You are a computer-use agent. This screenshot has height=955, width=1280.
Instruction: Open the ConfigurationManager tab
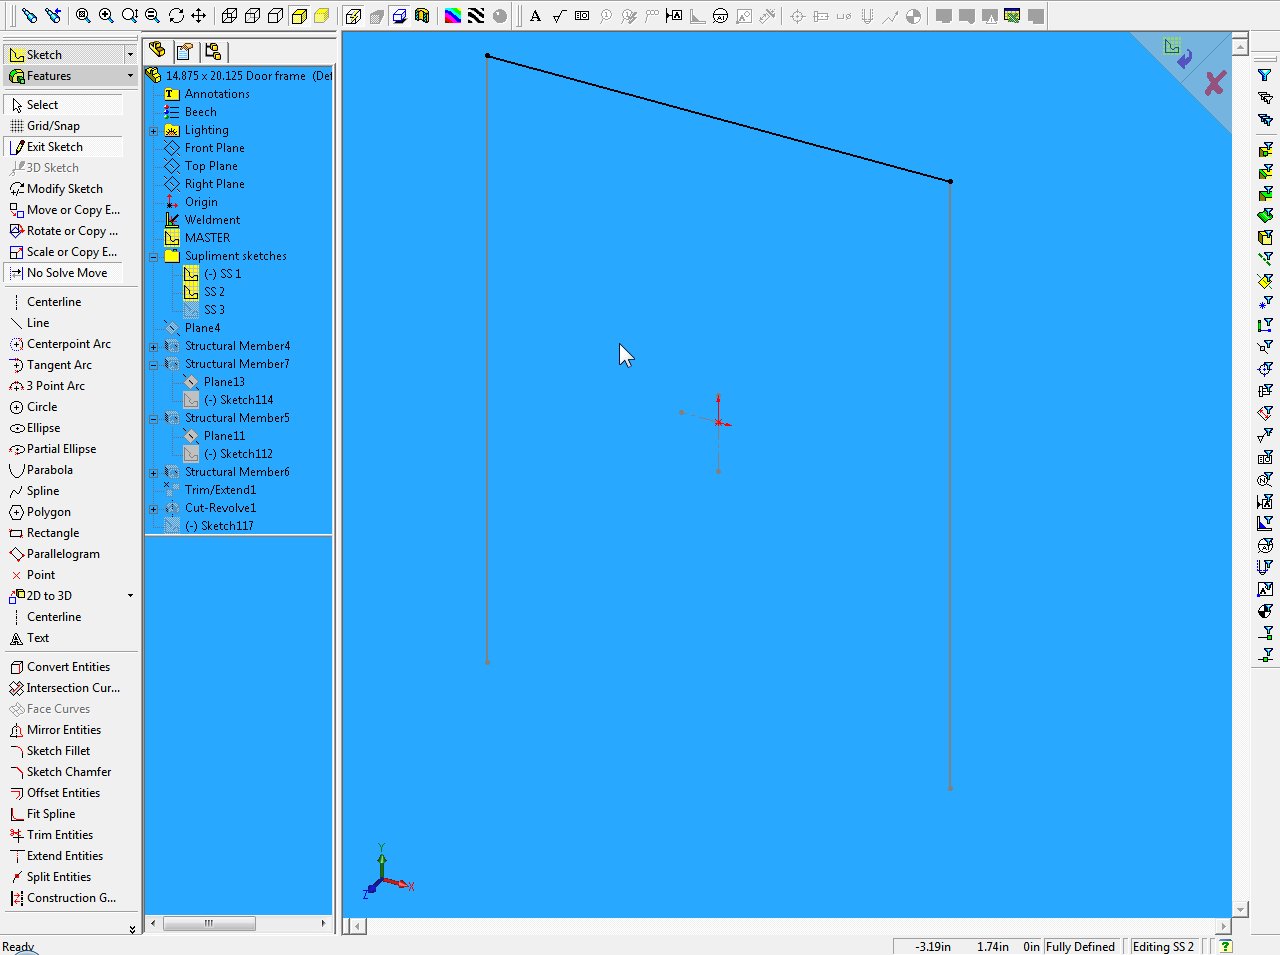point(212,51)
